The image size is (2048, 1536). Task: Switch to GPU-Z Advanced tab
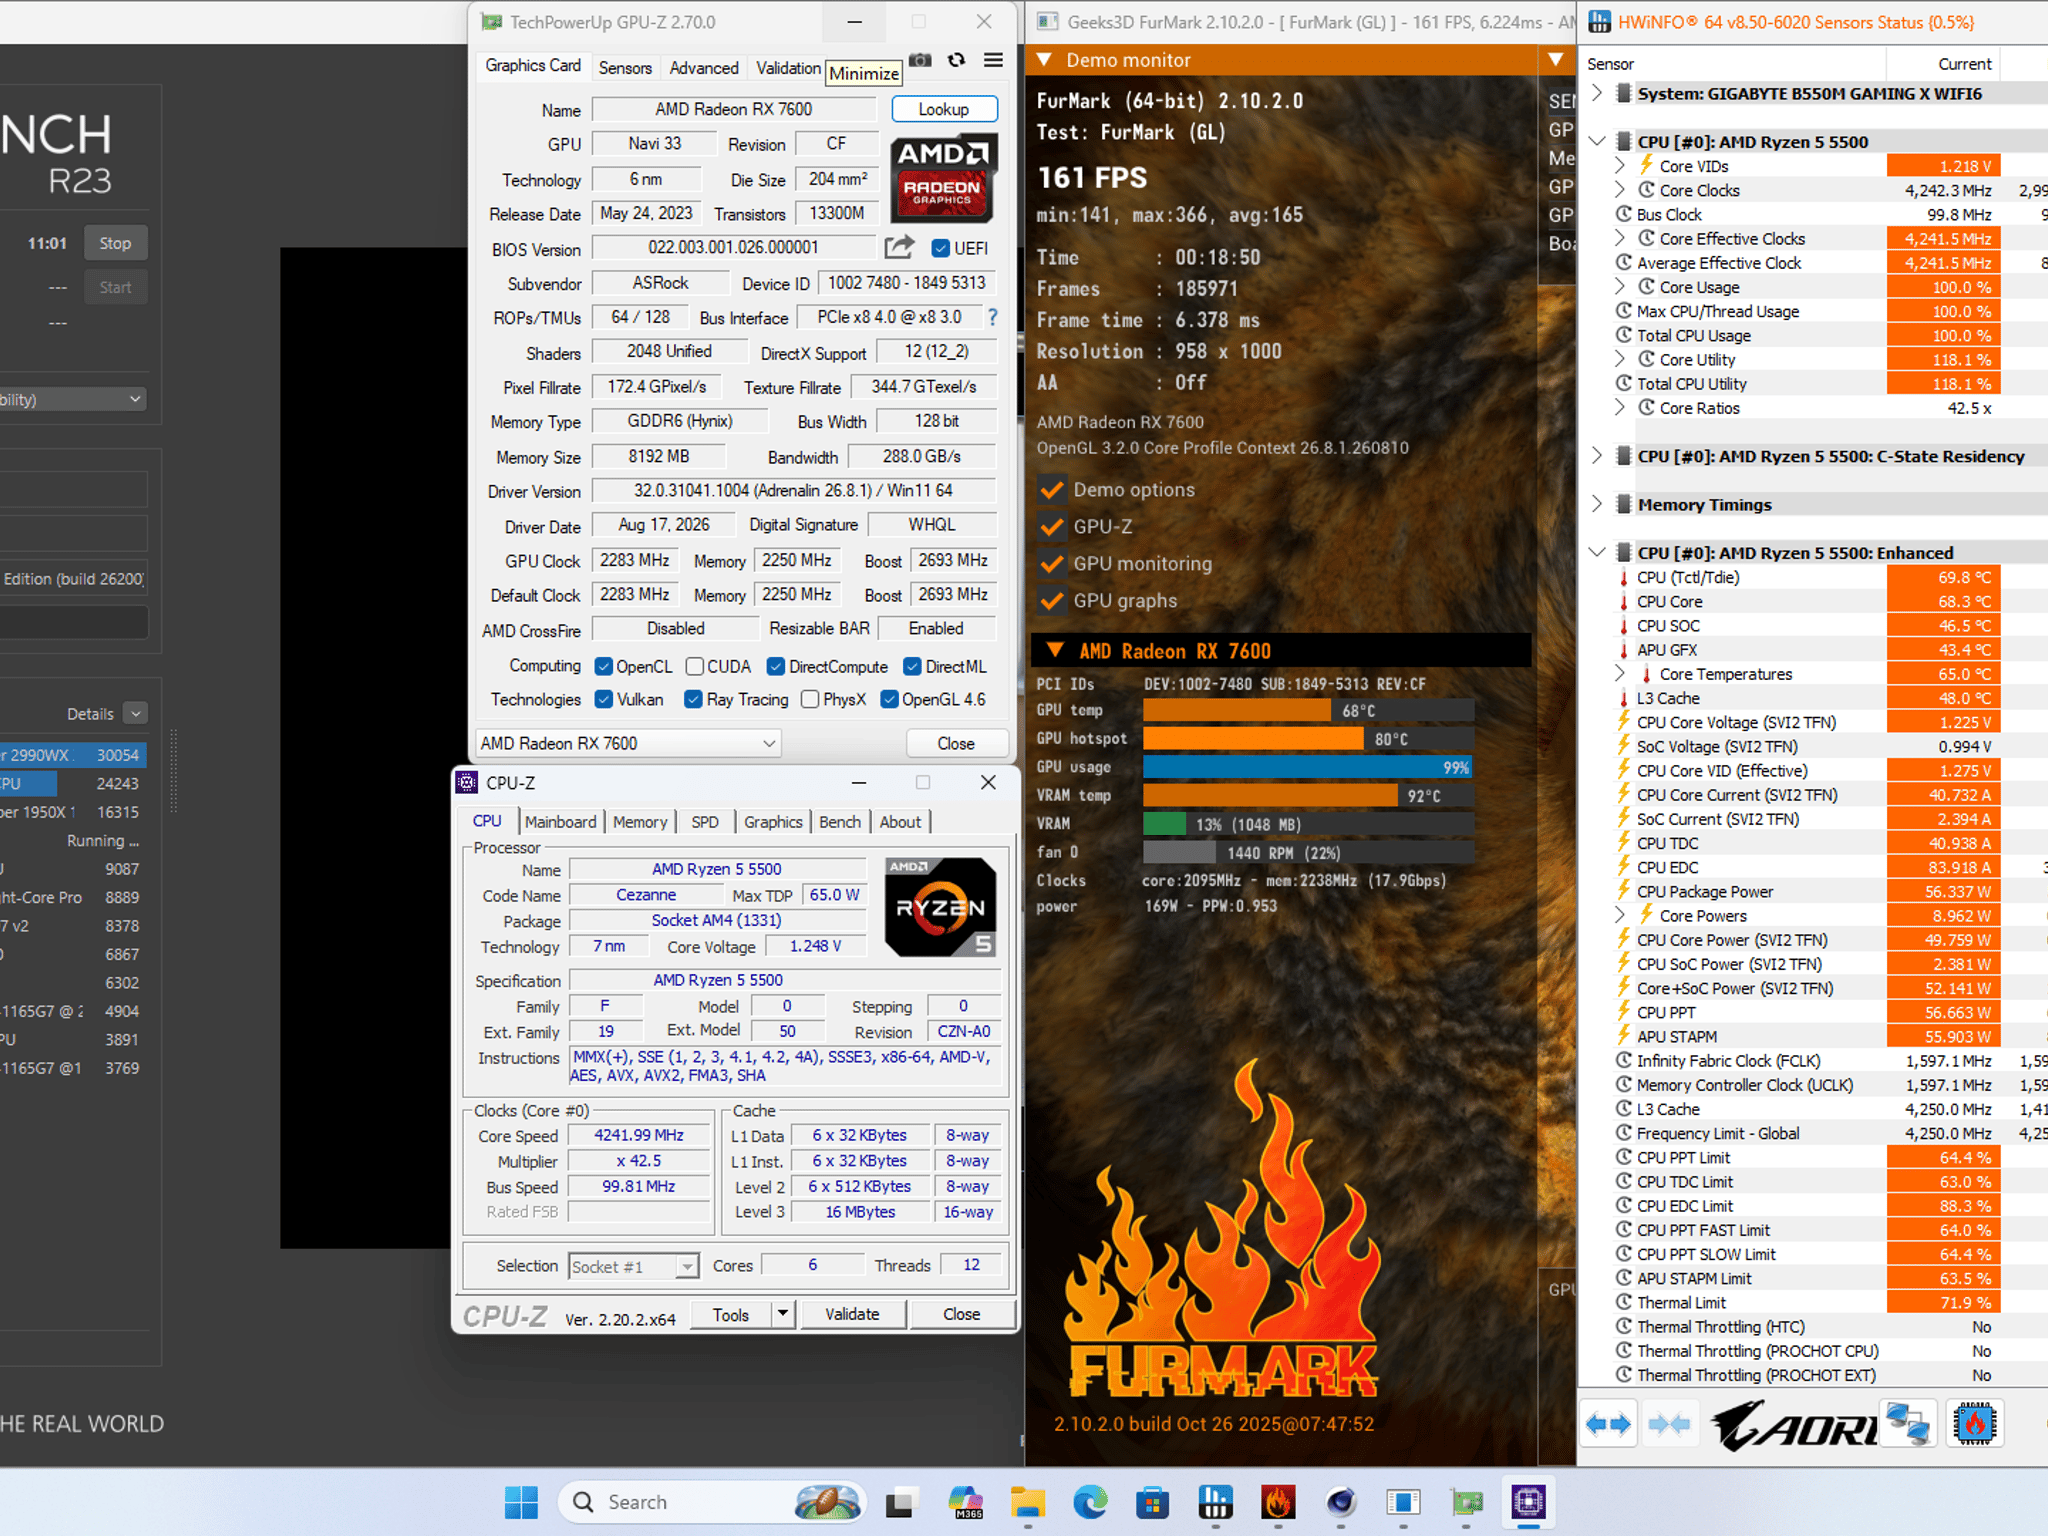point(704,67)
